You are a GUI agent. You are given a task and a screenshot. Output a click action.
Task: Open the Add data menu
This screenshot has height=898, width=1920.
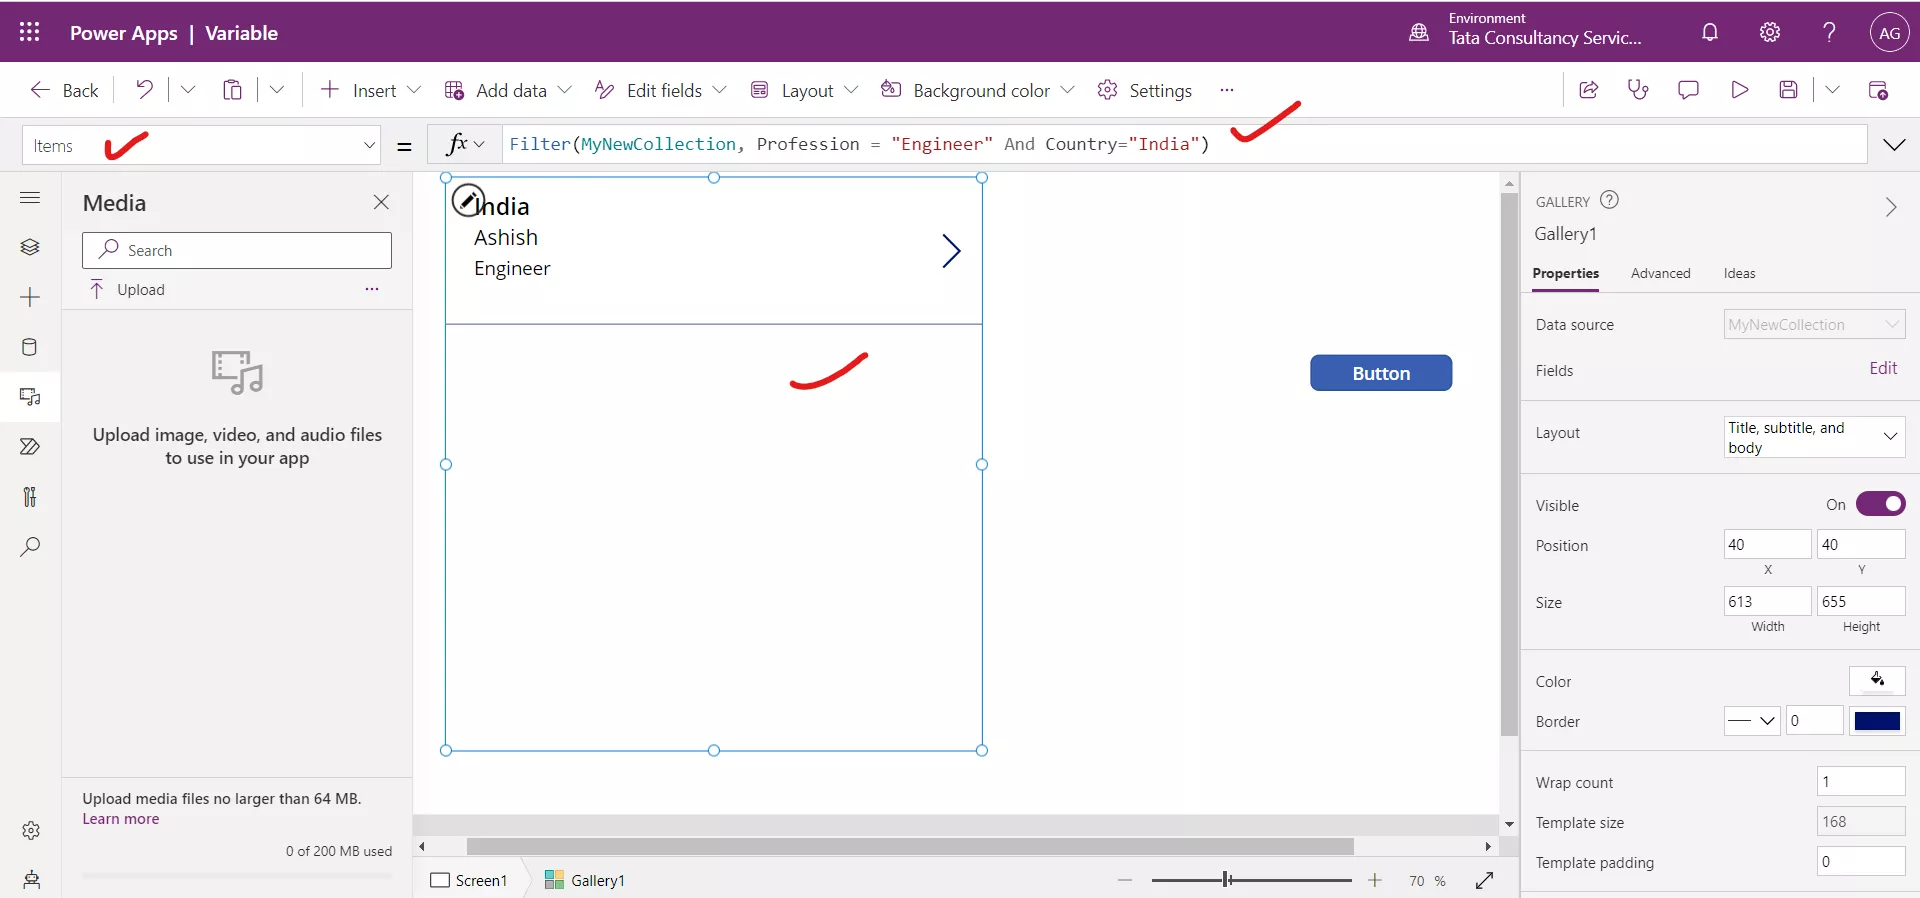(508, 90)
